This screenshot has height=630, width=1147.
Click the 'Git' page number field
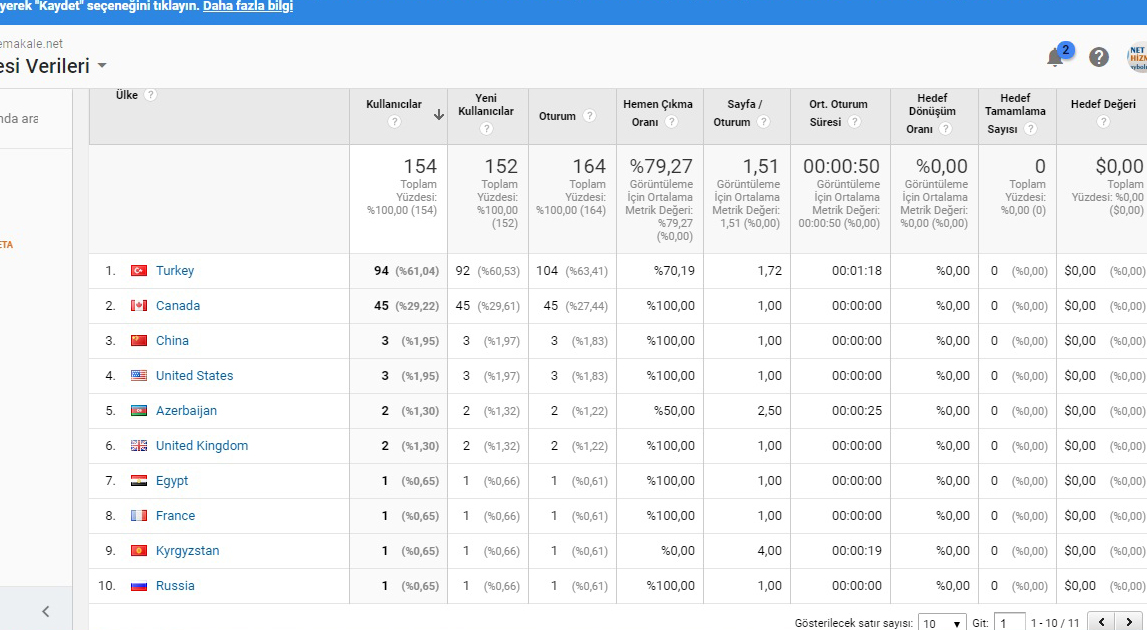(1009, 623)
